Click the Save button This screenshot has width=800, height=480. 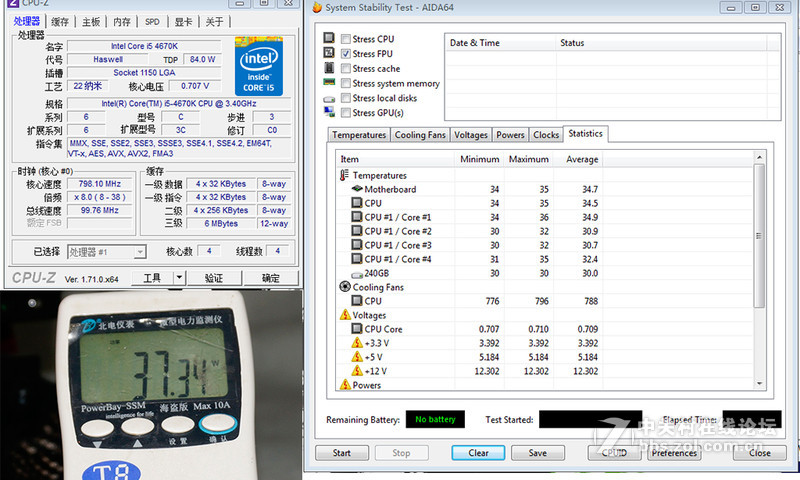pos(538,453)
